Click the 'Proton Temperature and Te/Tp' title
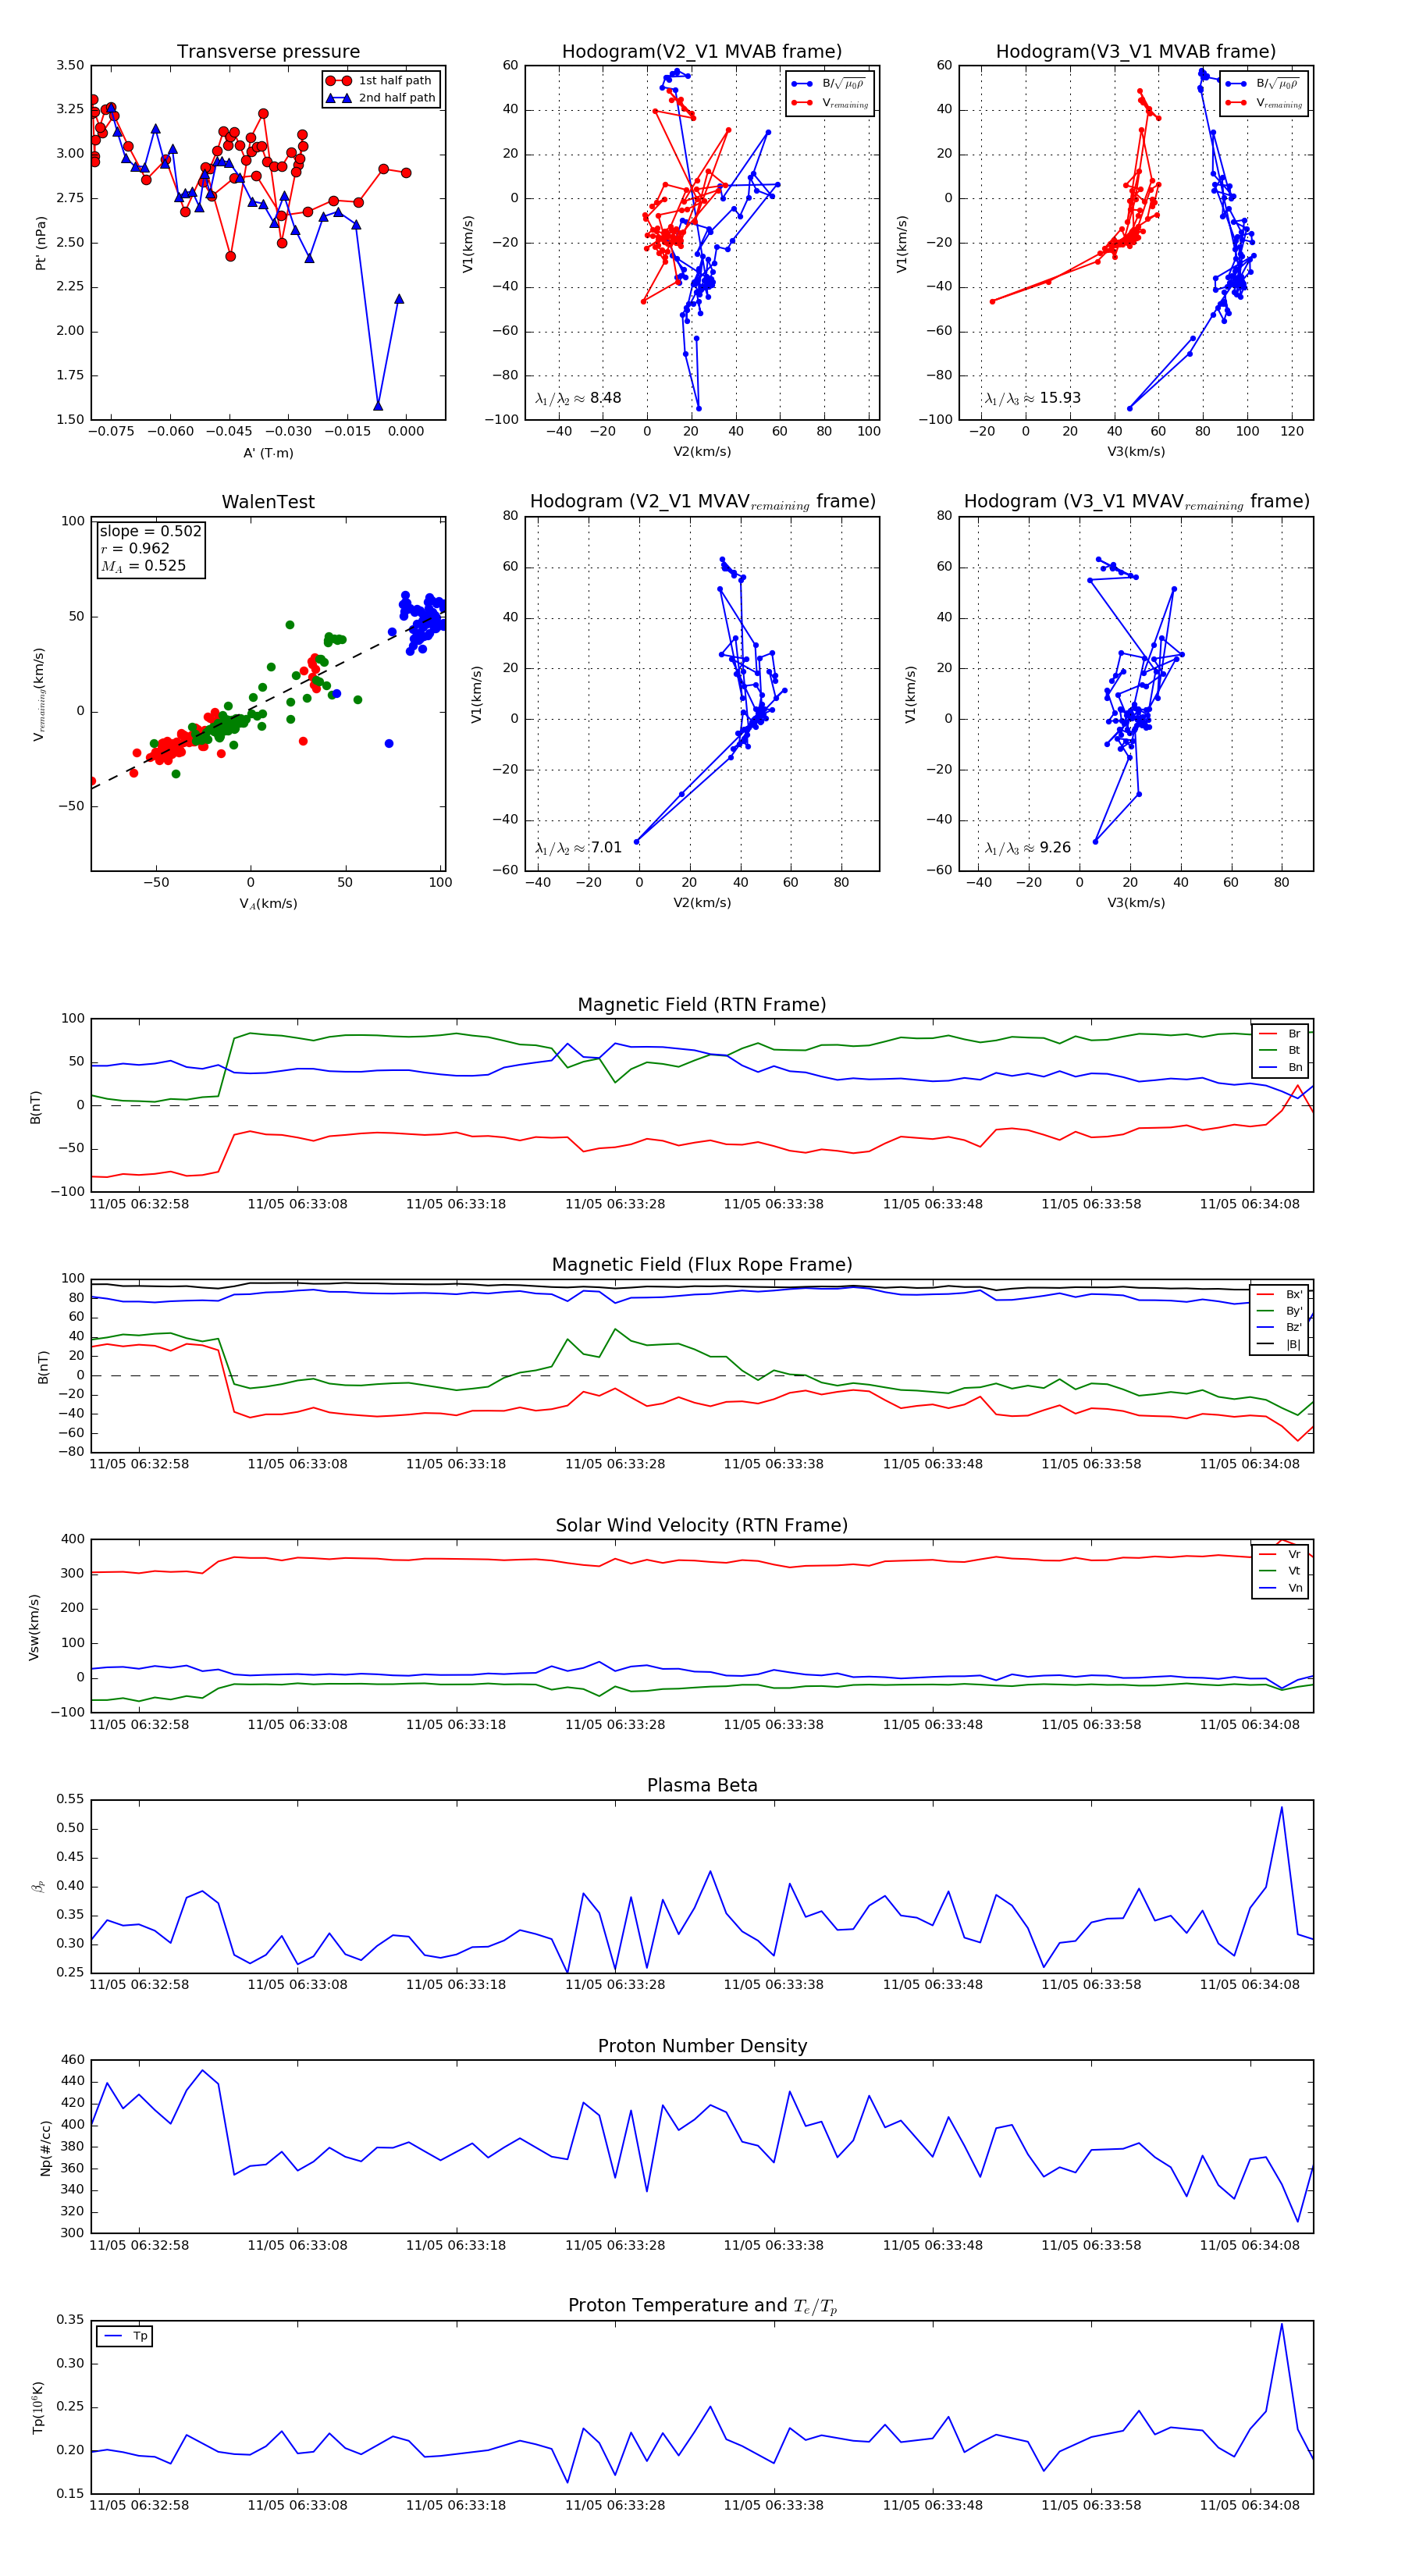The image size is (1405, 2576). [x=702, y=2306]
